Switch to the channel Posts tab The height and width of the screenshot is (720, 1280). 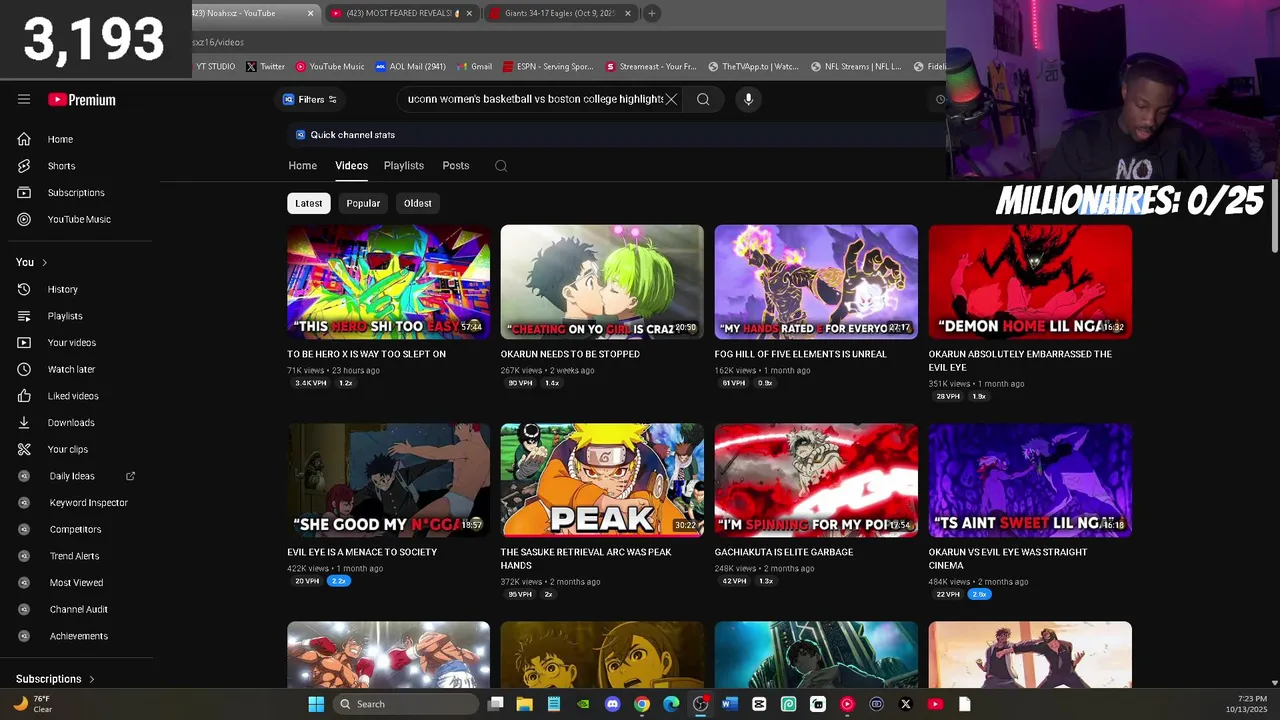[455, 166]
